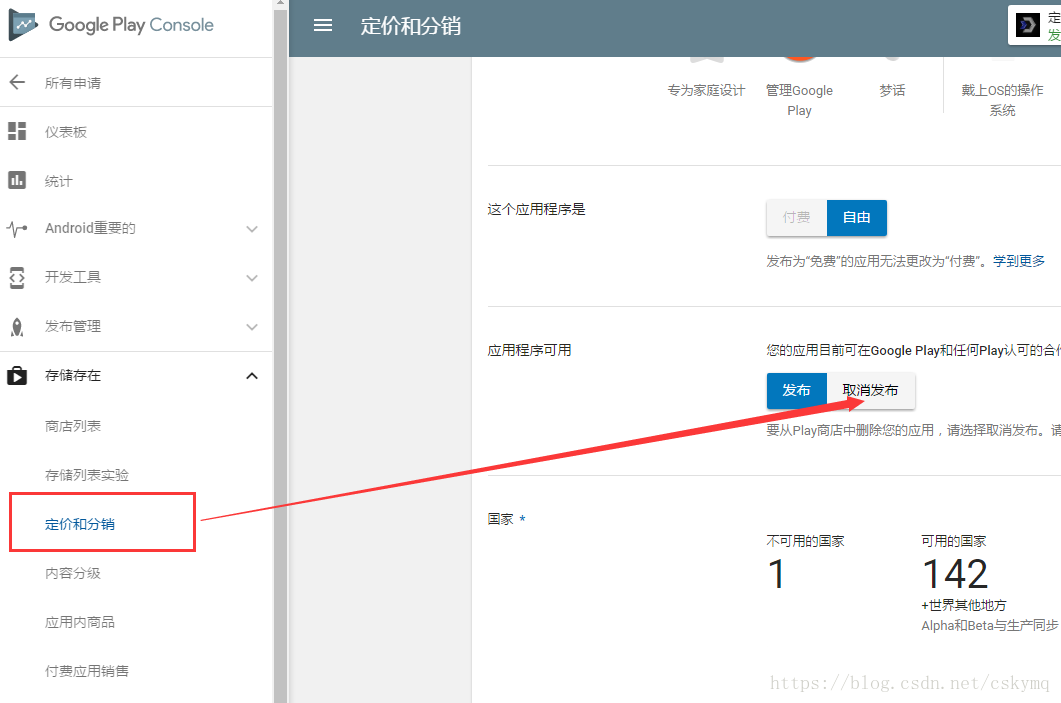The height and width of the screenshot is (703, 1061).
Task: Click the 戴上OS的操作系统 label
Action: click(1002, 100)
